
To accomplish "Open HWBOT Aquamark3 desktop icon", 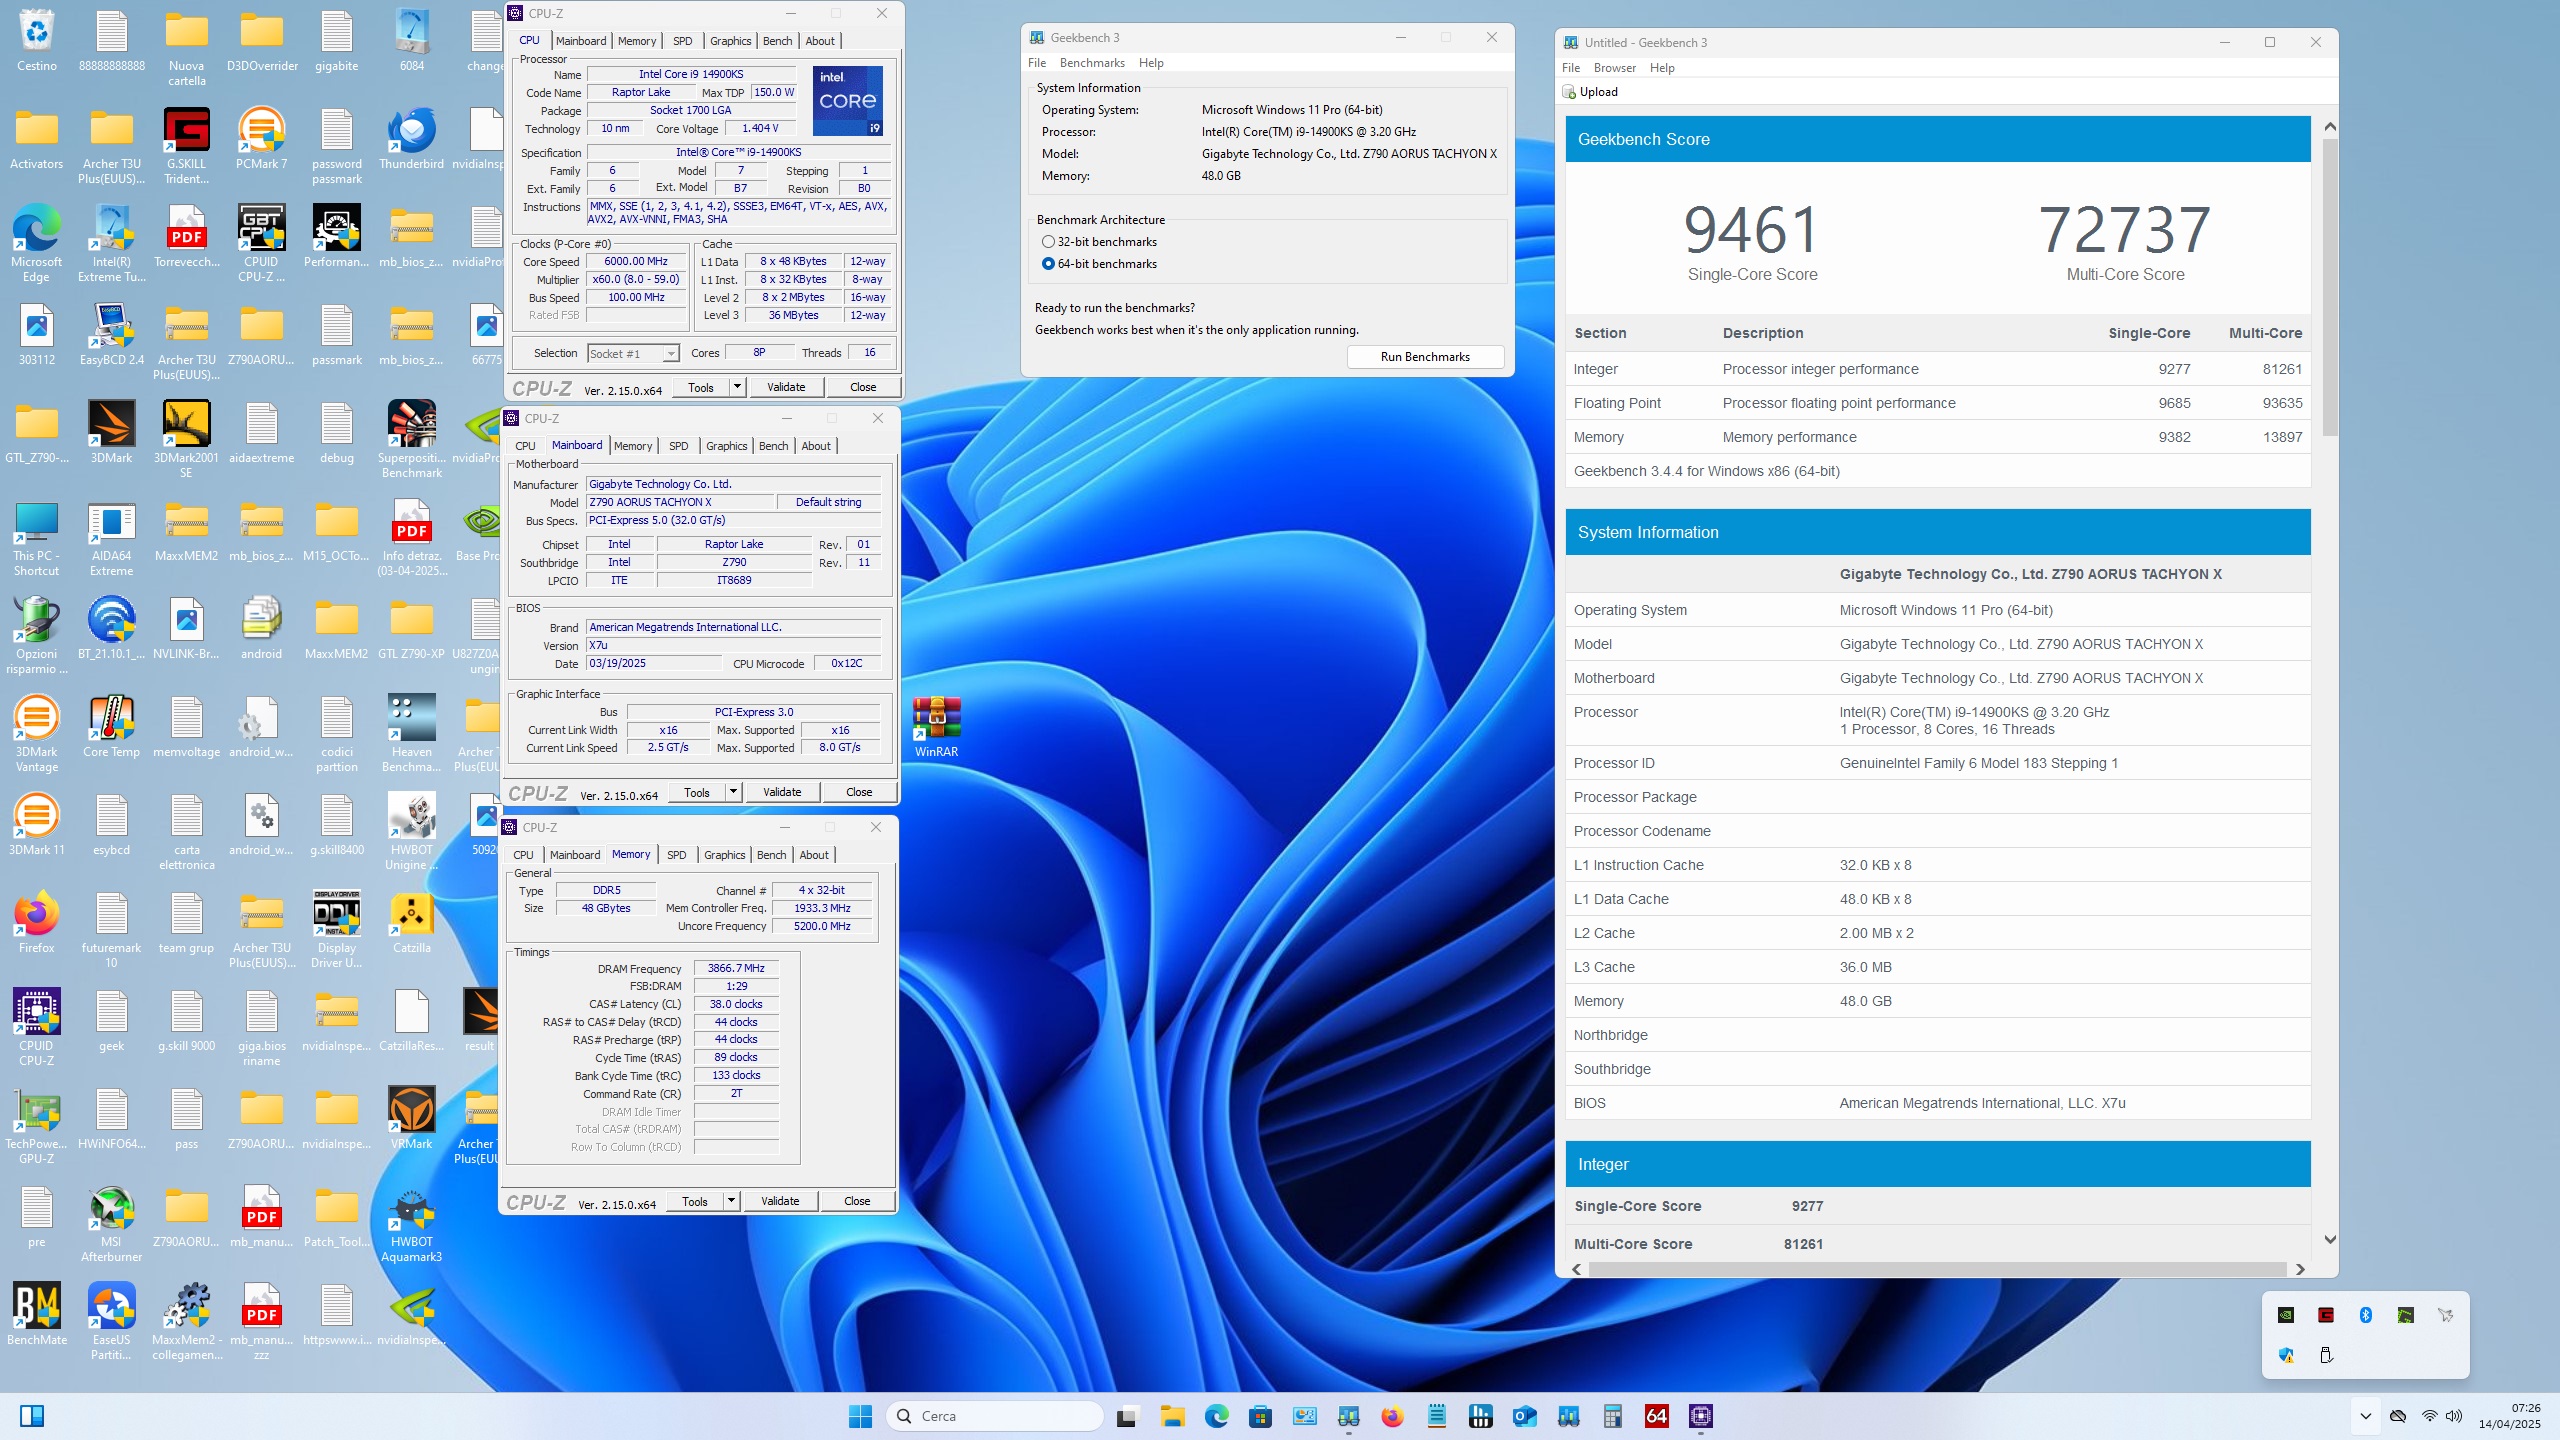I will pos(411,1223).
